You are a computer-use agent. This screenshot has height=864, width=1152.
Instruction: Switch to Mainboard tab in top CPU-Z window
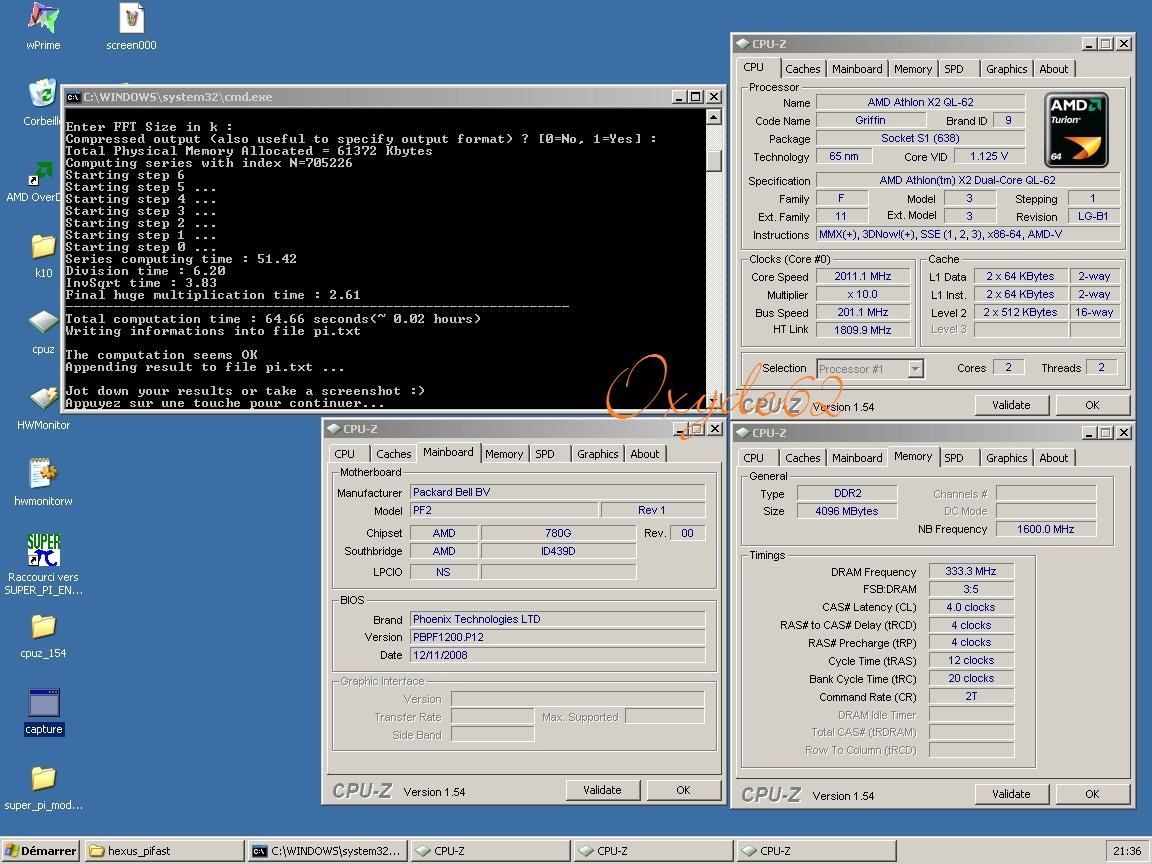pos(857,69)
